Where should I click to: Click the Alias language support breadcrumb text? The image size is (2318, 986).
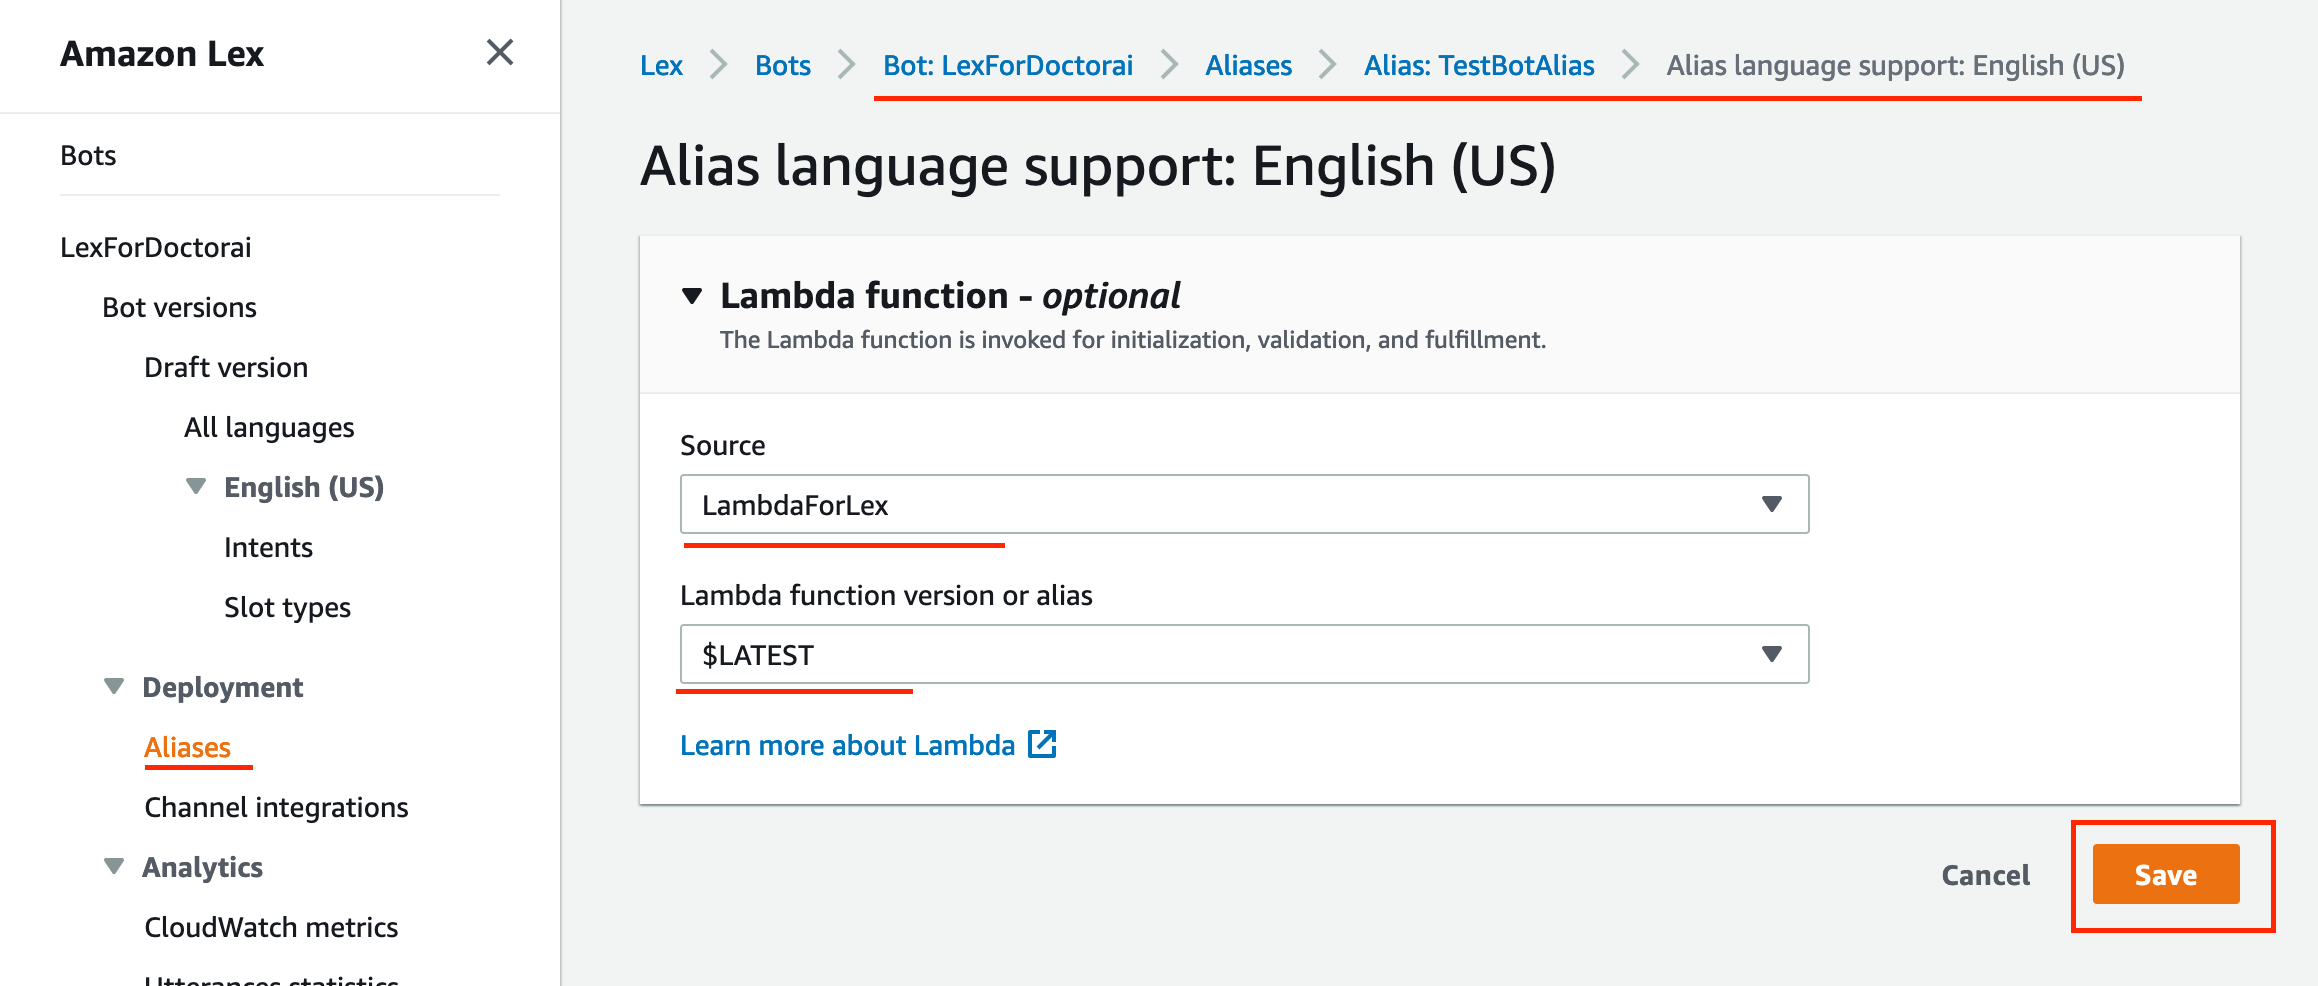coord(1895,66)
